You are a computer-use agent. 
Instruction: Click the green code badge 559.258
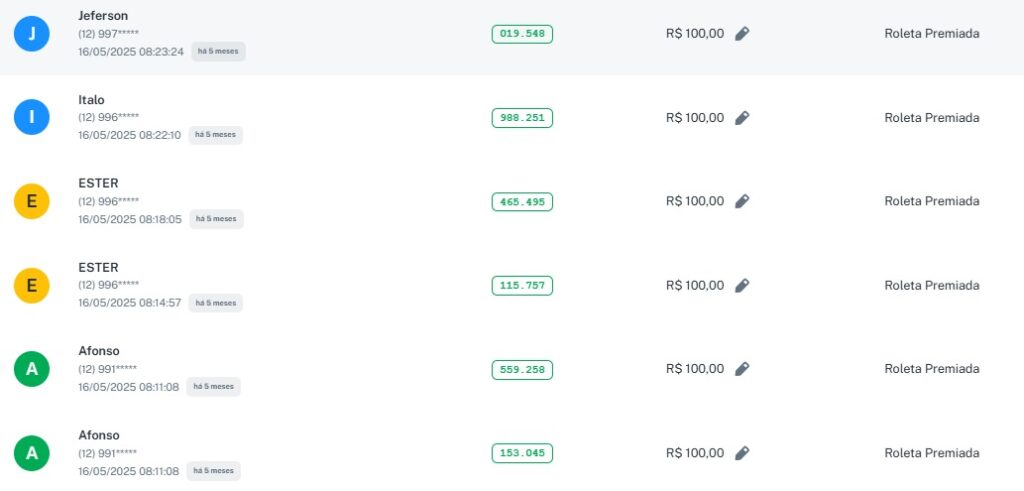point(522,370)
